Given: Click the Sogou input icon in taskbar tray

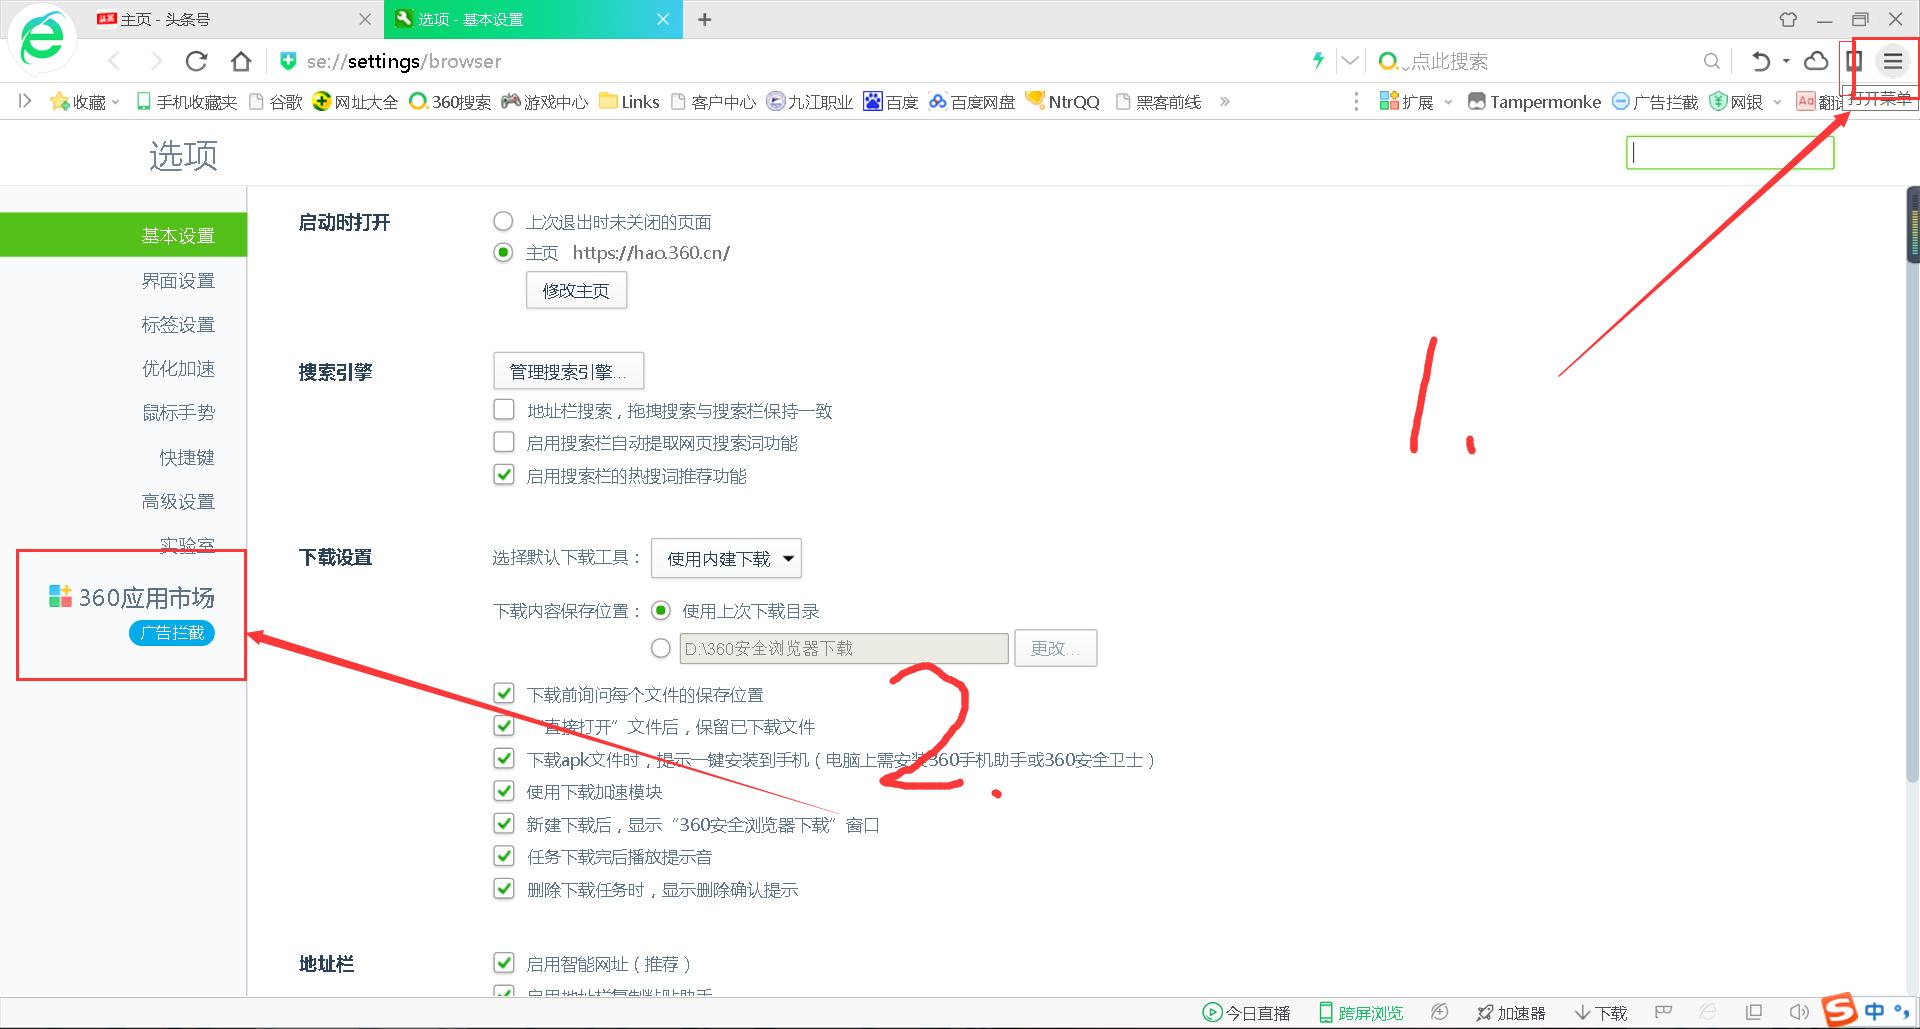Looking at the screenshot, I should 1840,1010.
